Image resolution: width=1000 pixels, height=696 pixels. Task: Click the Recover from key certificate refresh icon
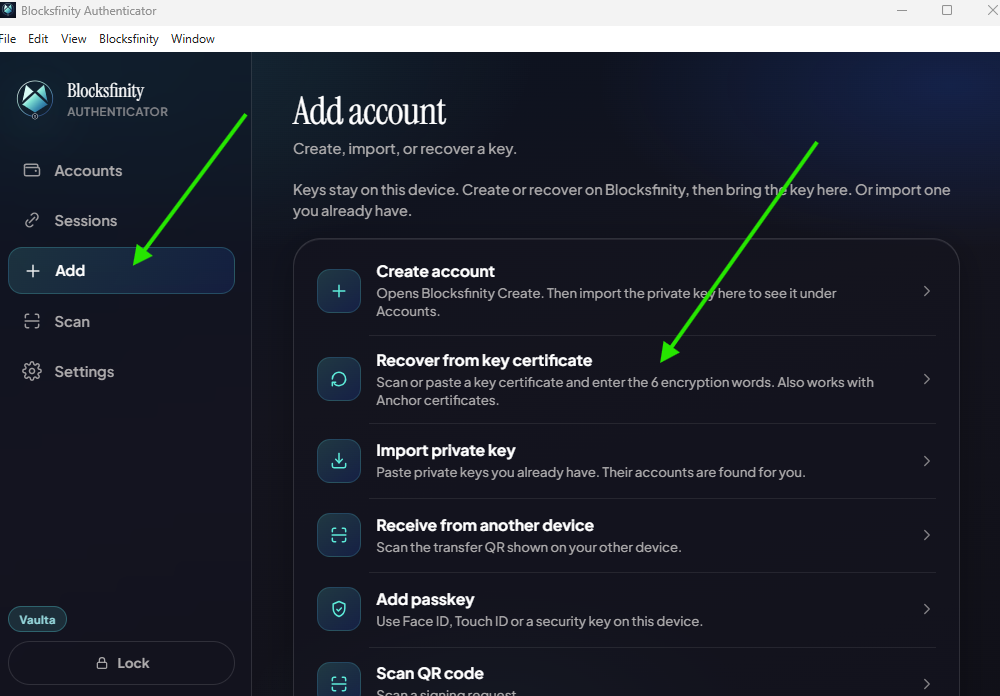coord(339,379)
